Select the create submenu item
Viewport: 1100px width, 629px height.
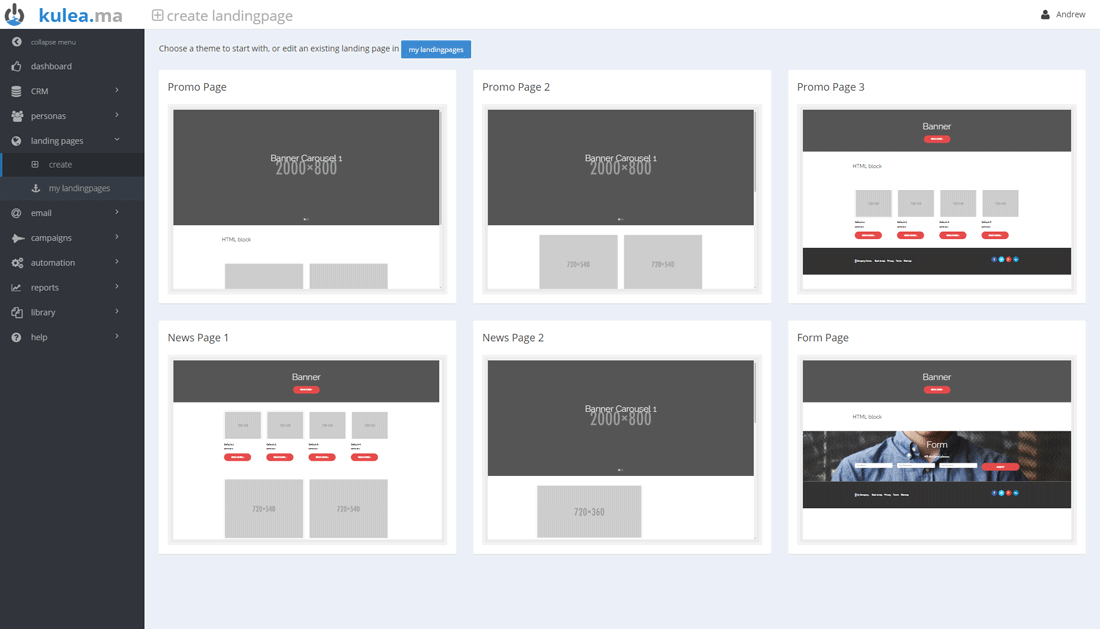click(60, 164)
